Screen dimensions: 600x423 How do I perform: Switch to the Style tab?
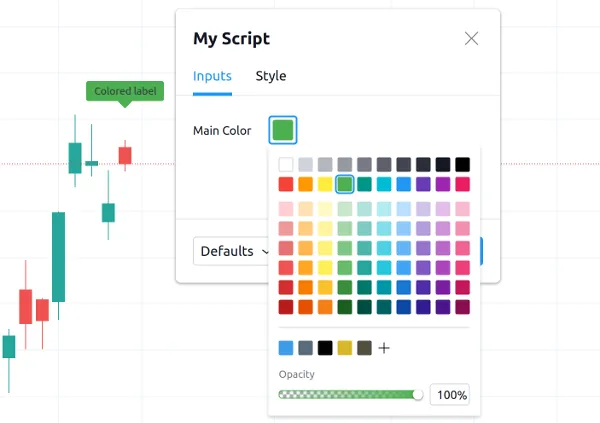(x=270, y=76)
